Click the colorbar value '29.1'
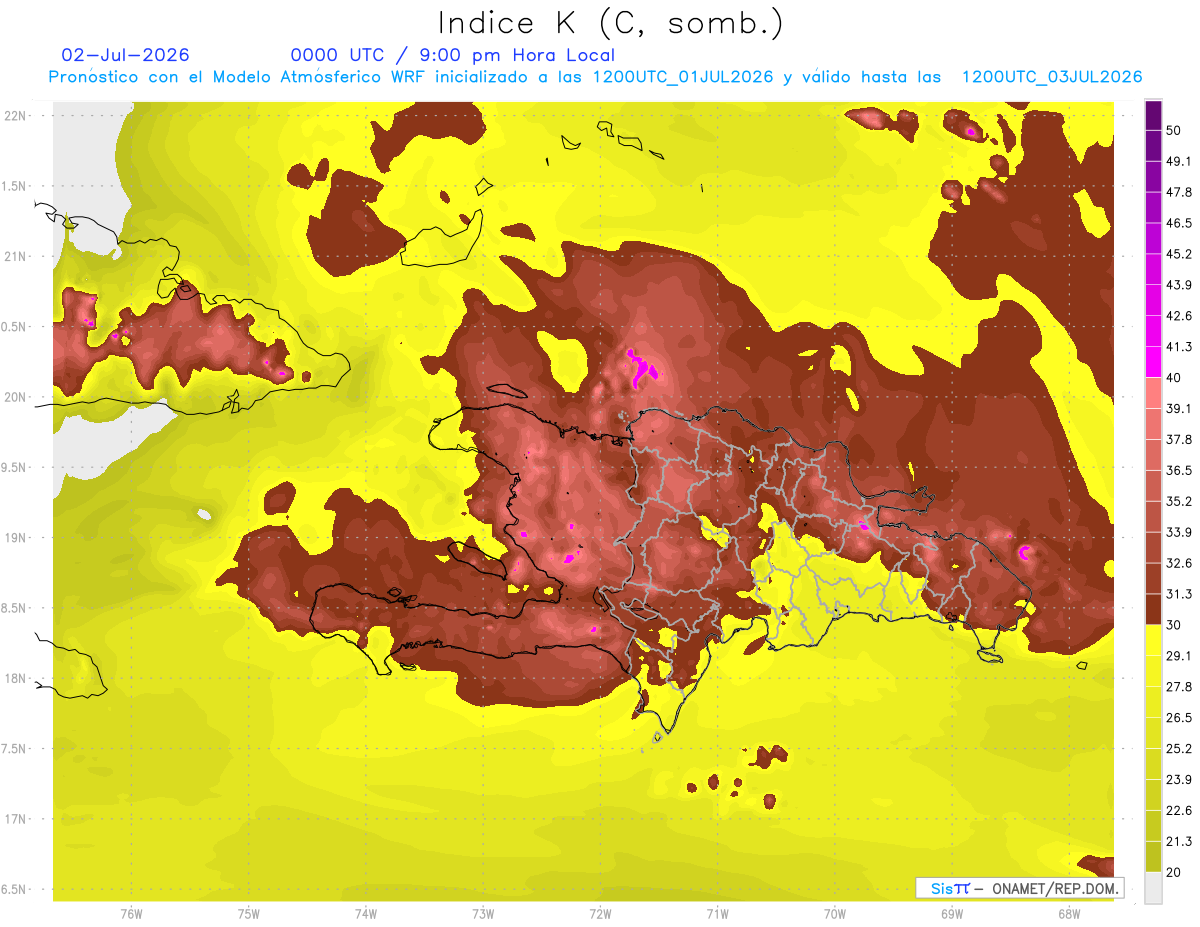1200x927 pixels. [1179, 656]
